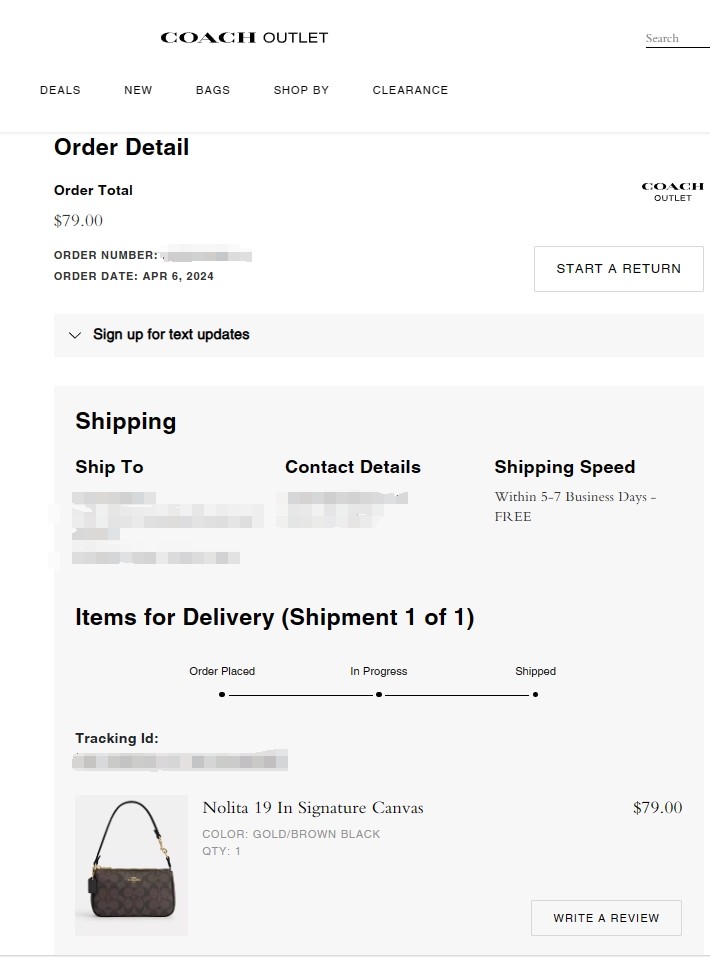Click the Search field
710x957 pixels.
coord(676,39)
